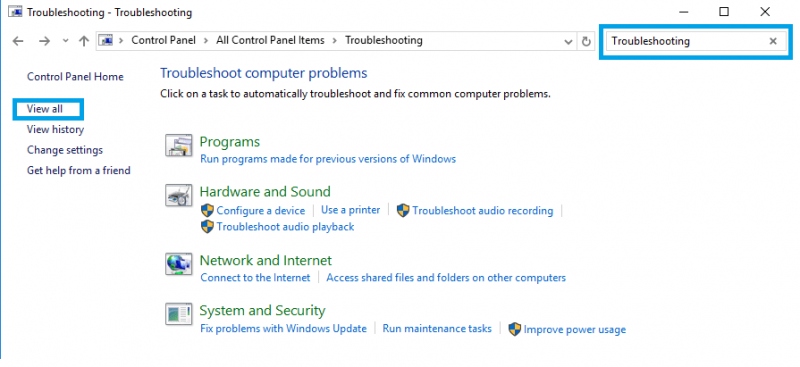Click inside the Troubleshooting search field
The width and height of the screenshot is (800, 367).
point(686,41)
